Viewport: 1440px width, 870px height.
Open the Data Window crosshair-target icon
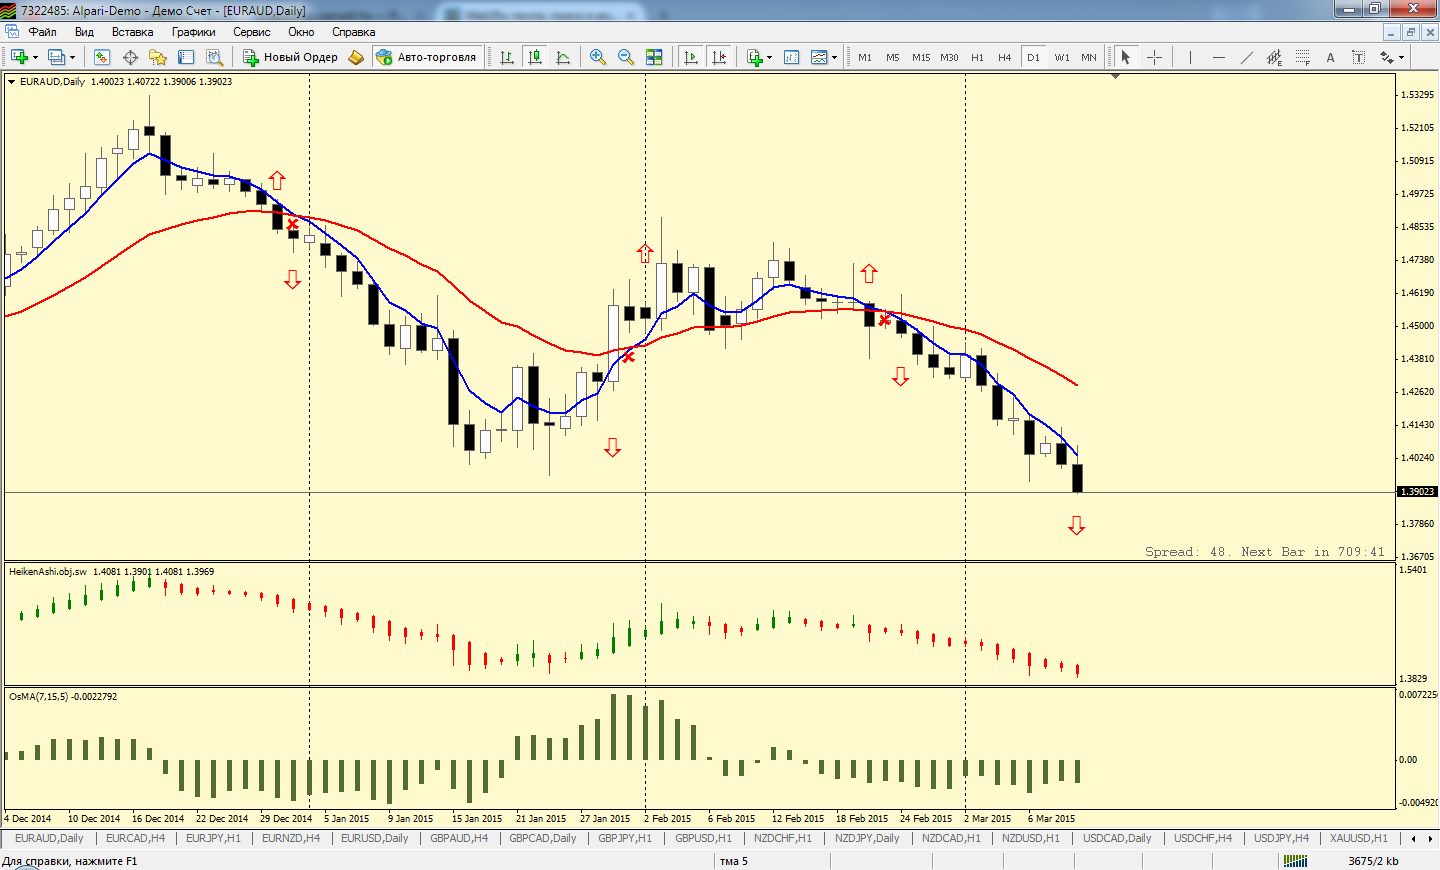tap(130, 57)
